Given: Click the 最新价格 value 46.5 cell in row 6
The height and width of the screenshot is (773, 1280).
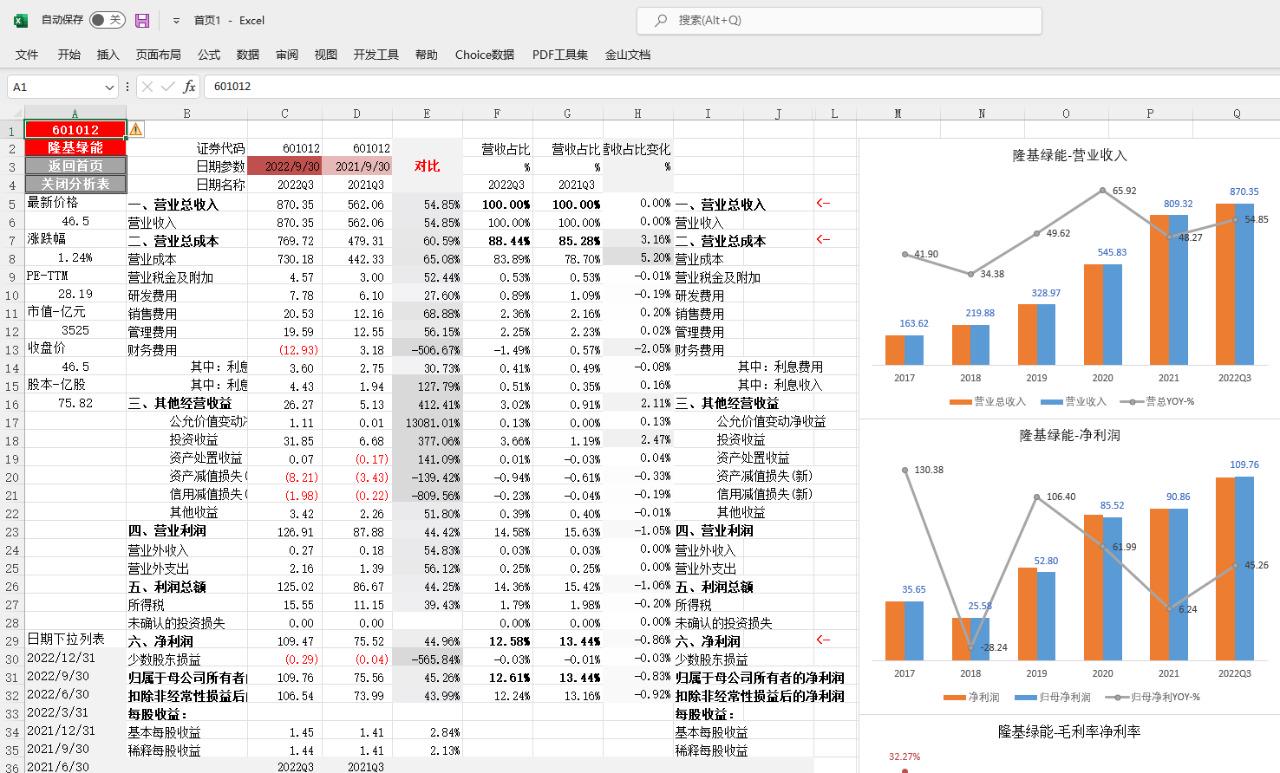Looking at the screenshot, I should click(75, 221).
